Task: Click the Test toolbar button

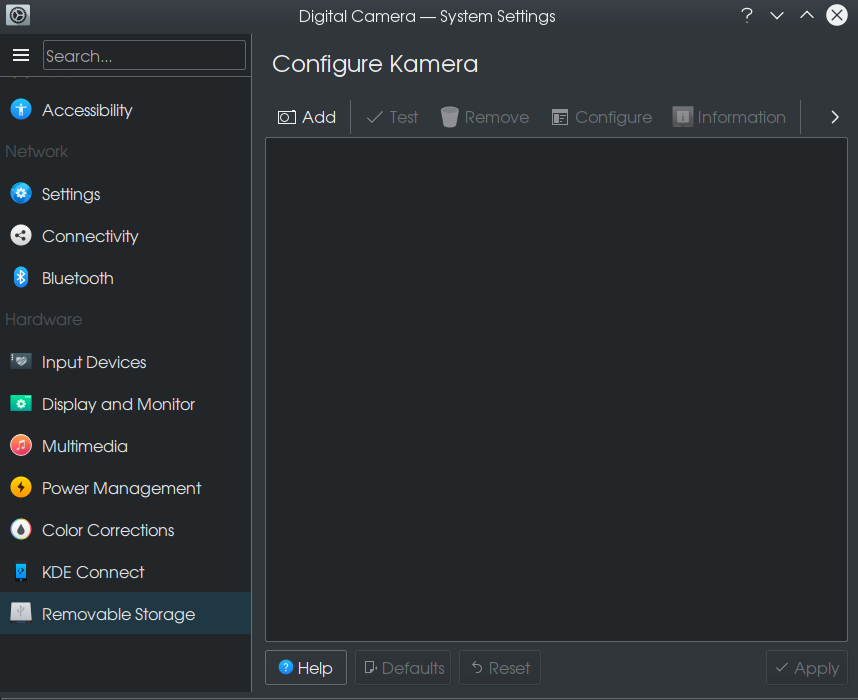Action: (392, 117)
